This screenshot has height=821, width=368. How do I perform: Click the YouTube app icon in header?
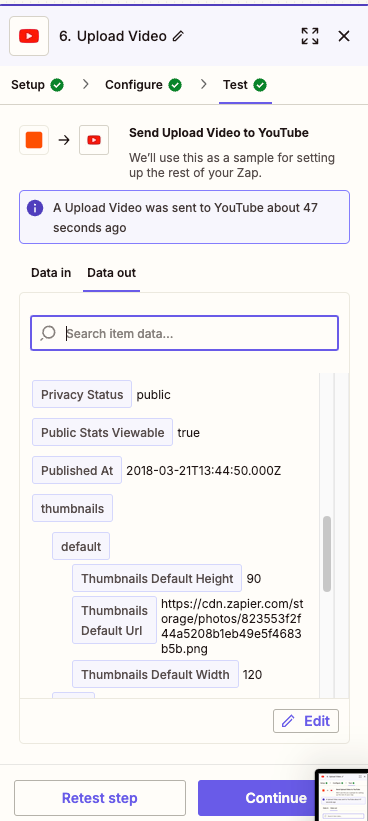29,36
